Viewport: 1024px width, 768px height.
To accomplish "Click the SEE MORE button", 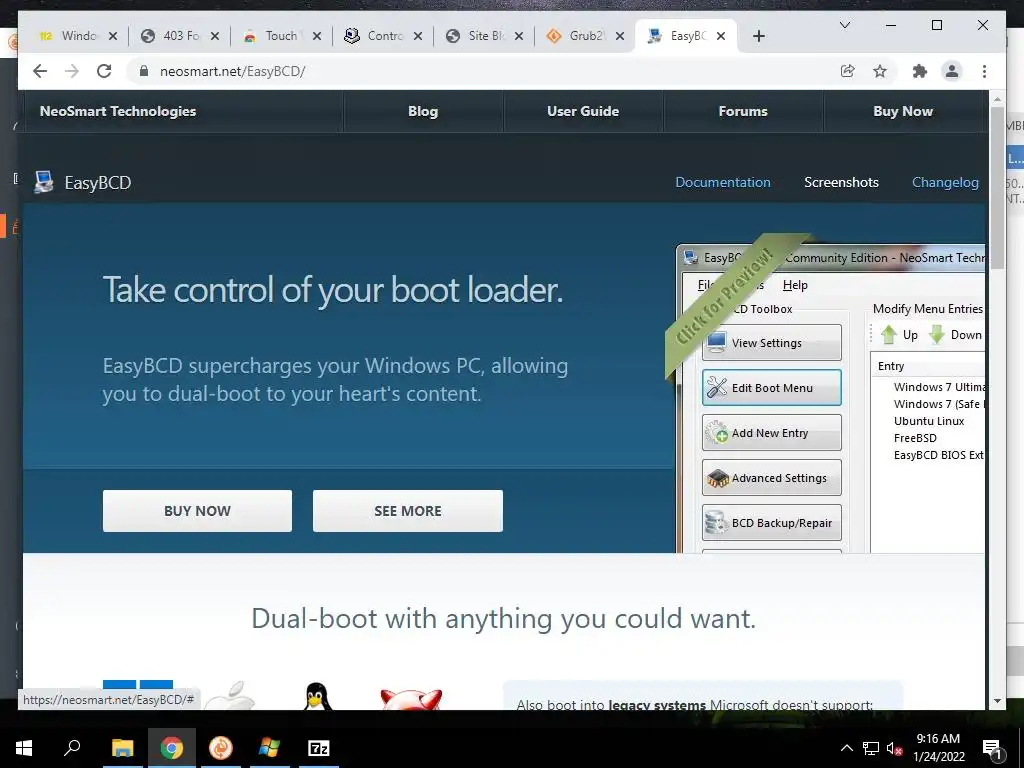I will click(x=408, y=511).
